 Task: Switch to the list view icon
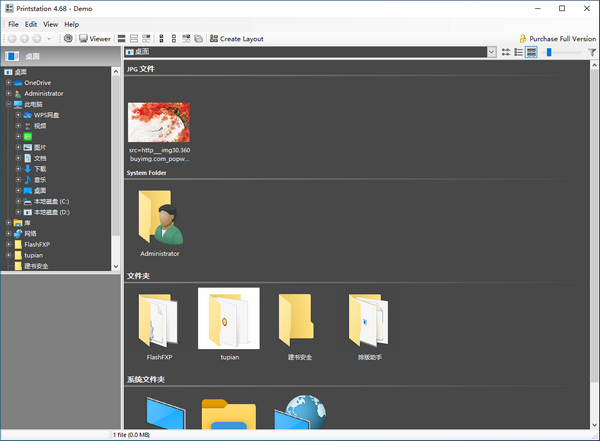(x=519, y=52)
